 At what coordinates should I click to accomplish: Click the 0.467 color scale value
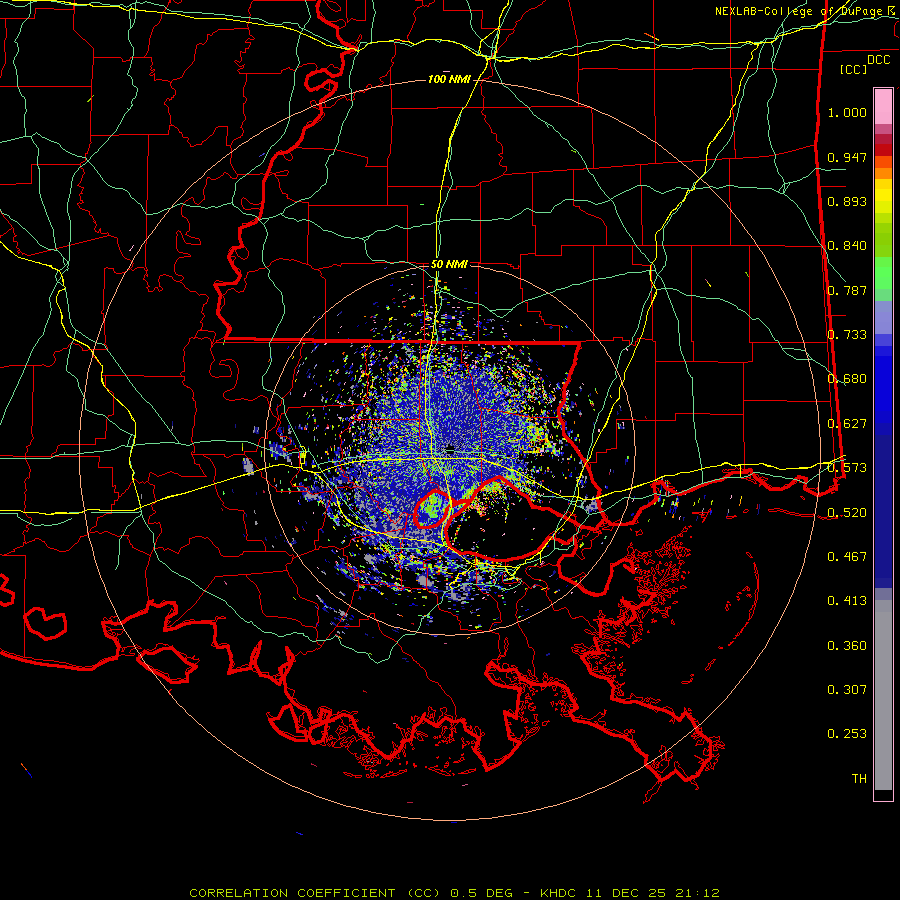point(847,557)
